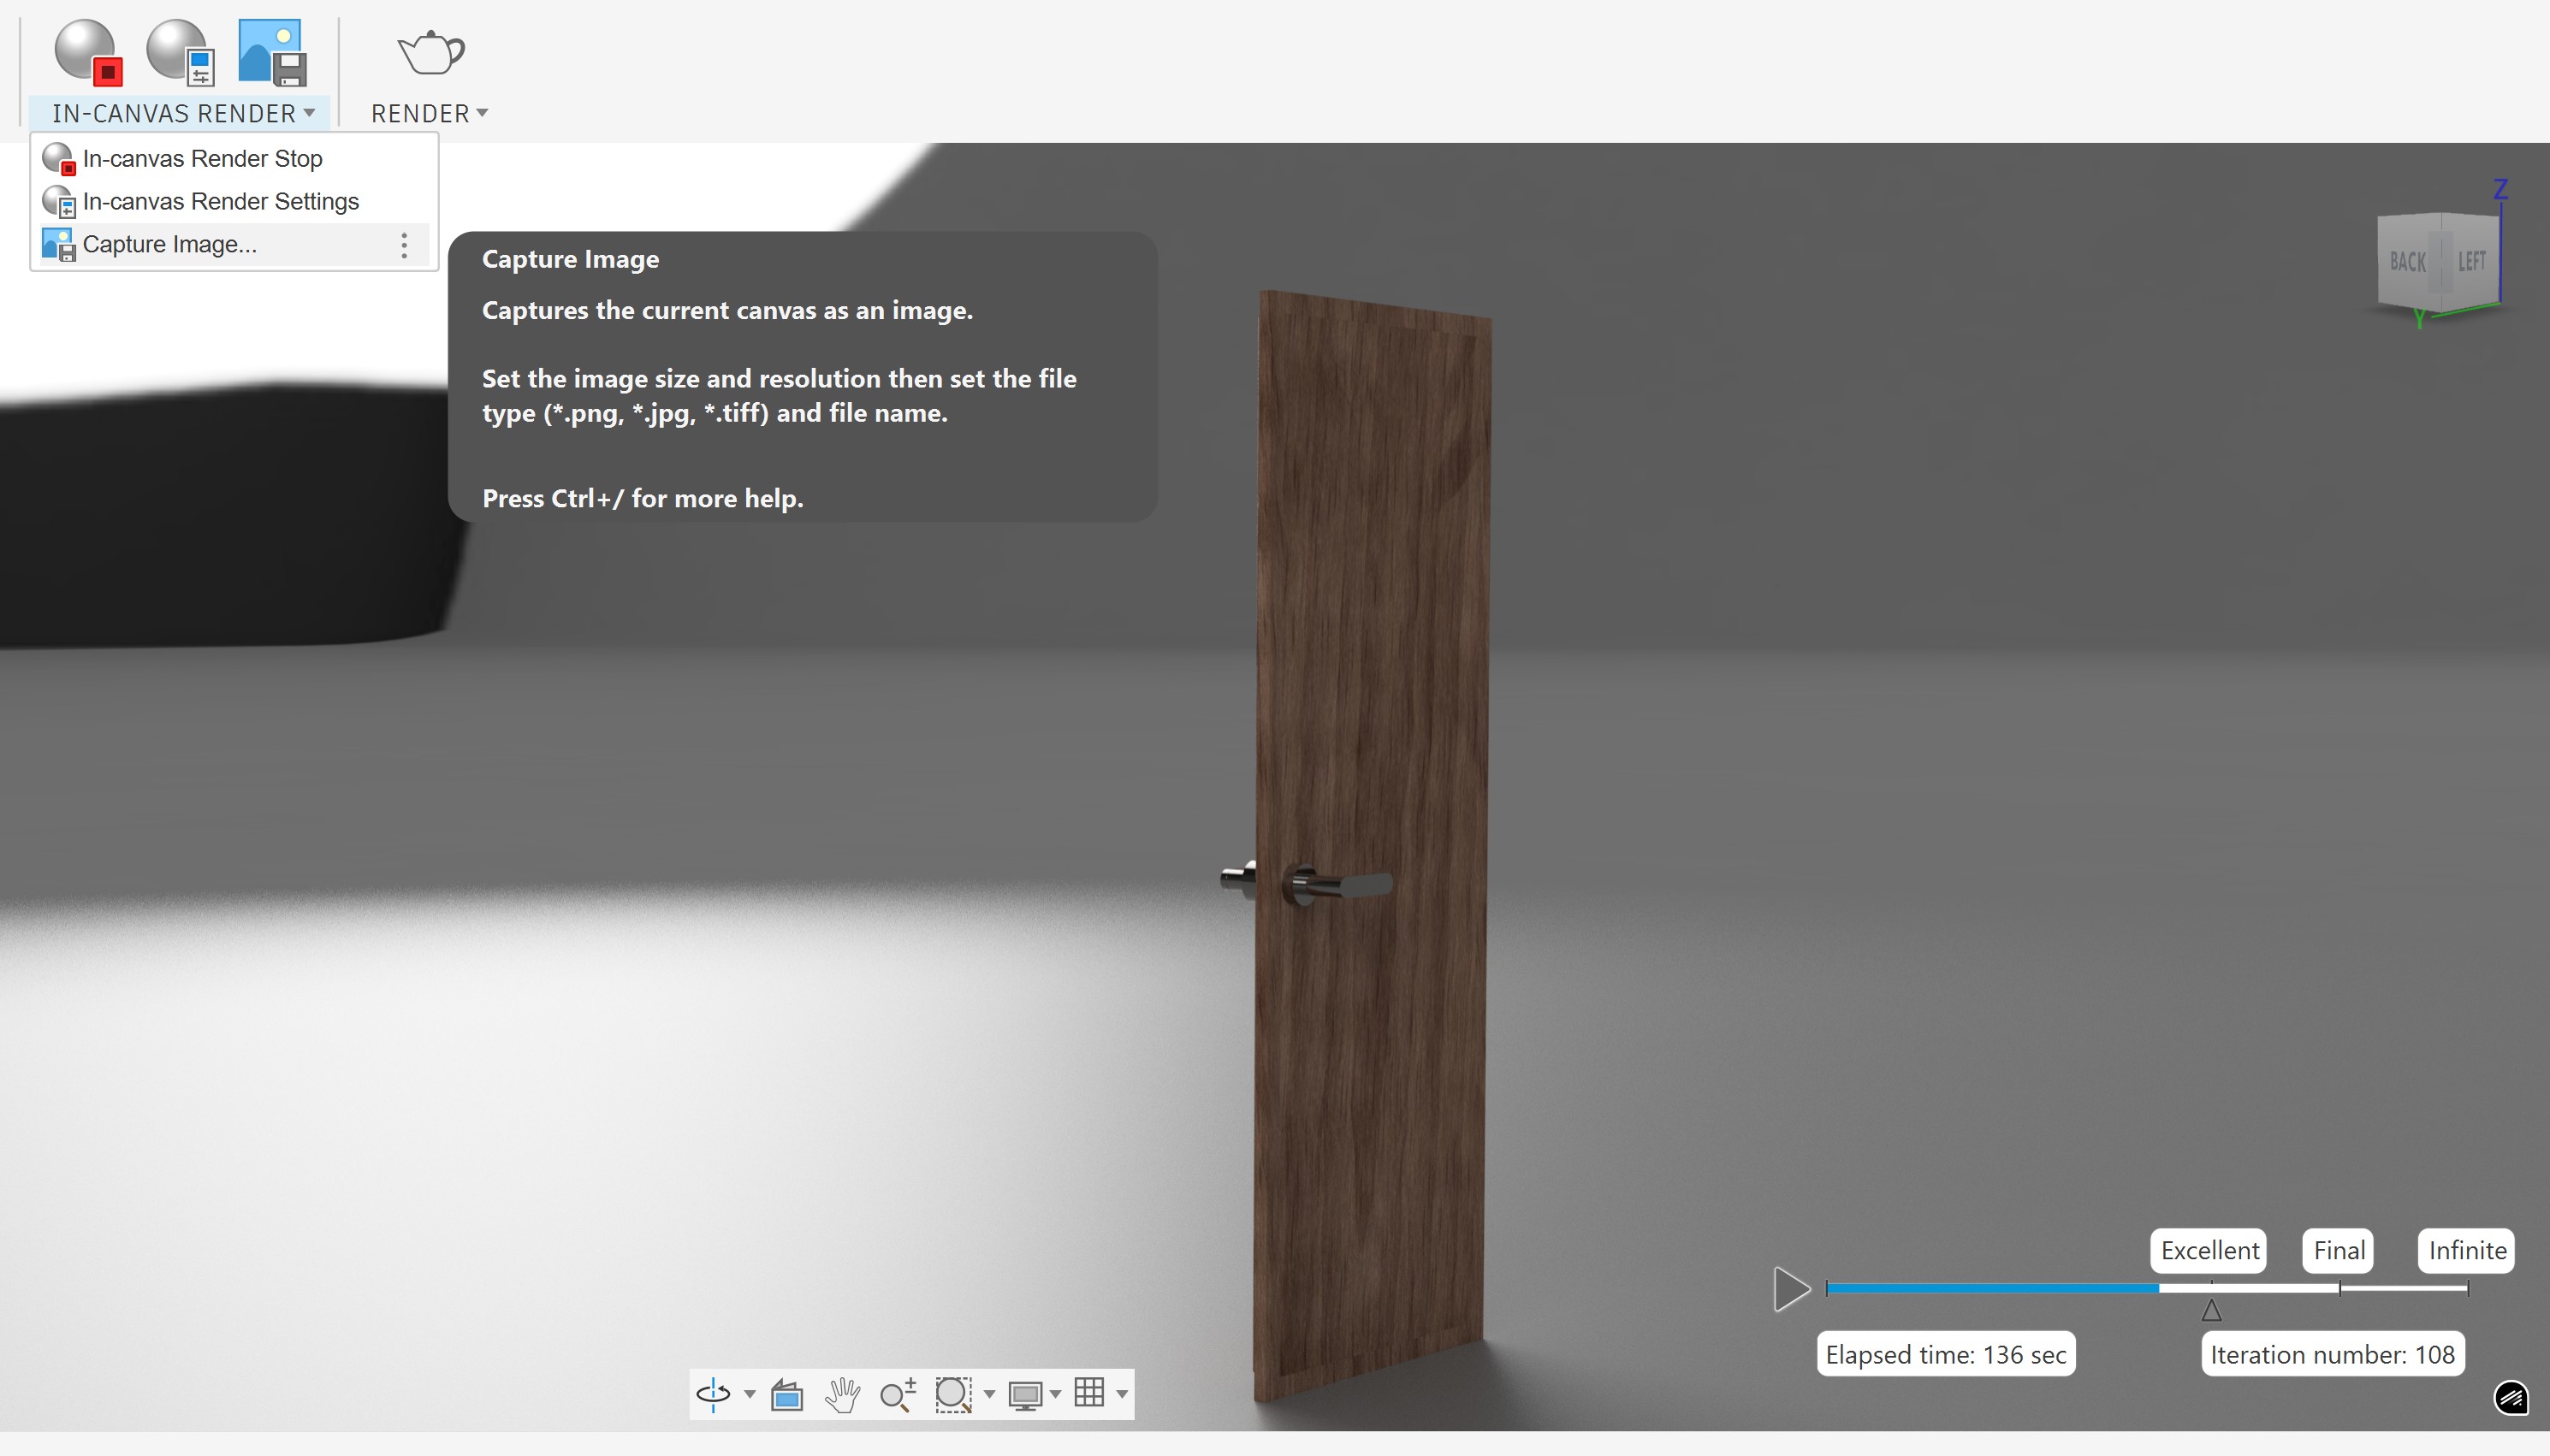Select the Zoom magnifier tool
Image resolution: width=2550 pixels, height=1456 pixels.
click(x=897, y=1393)
